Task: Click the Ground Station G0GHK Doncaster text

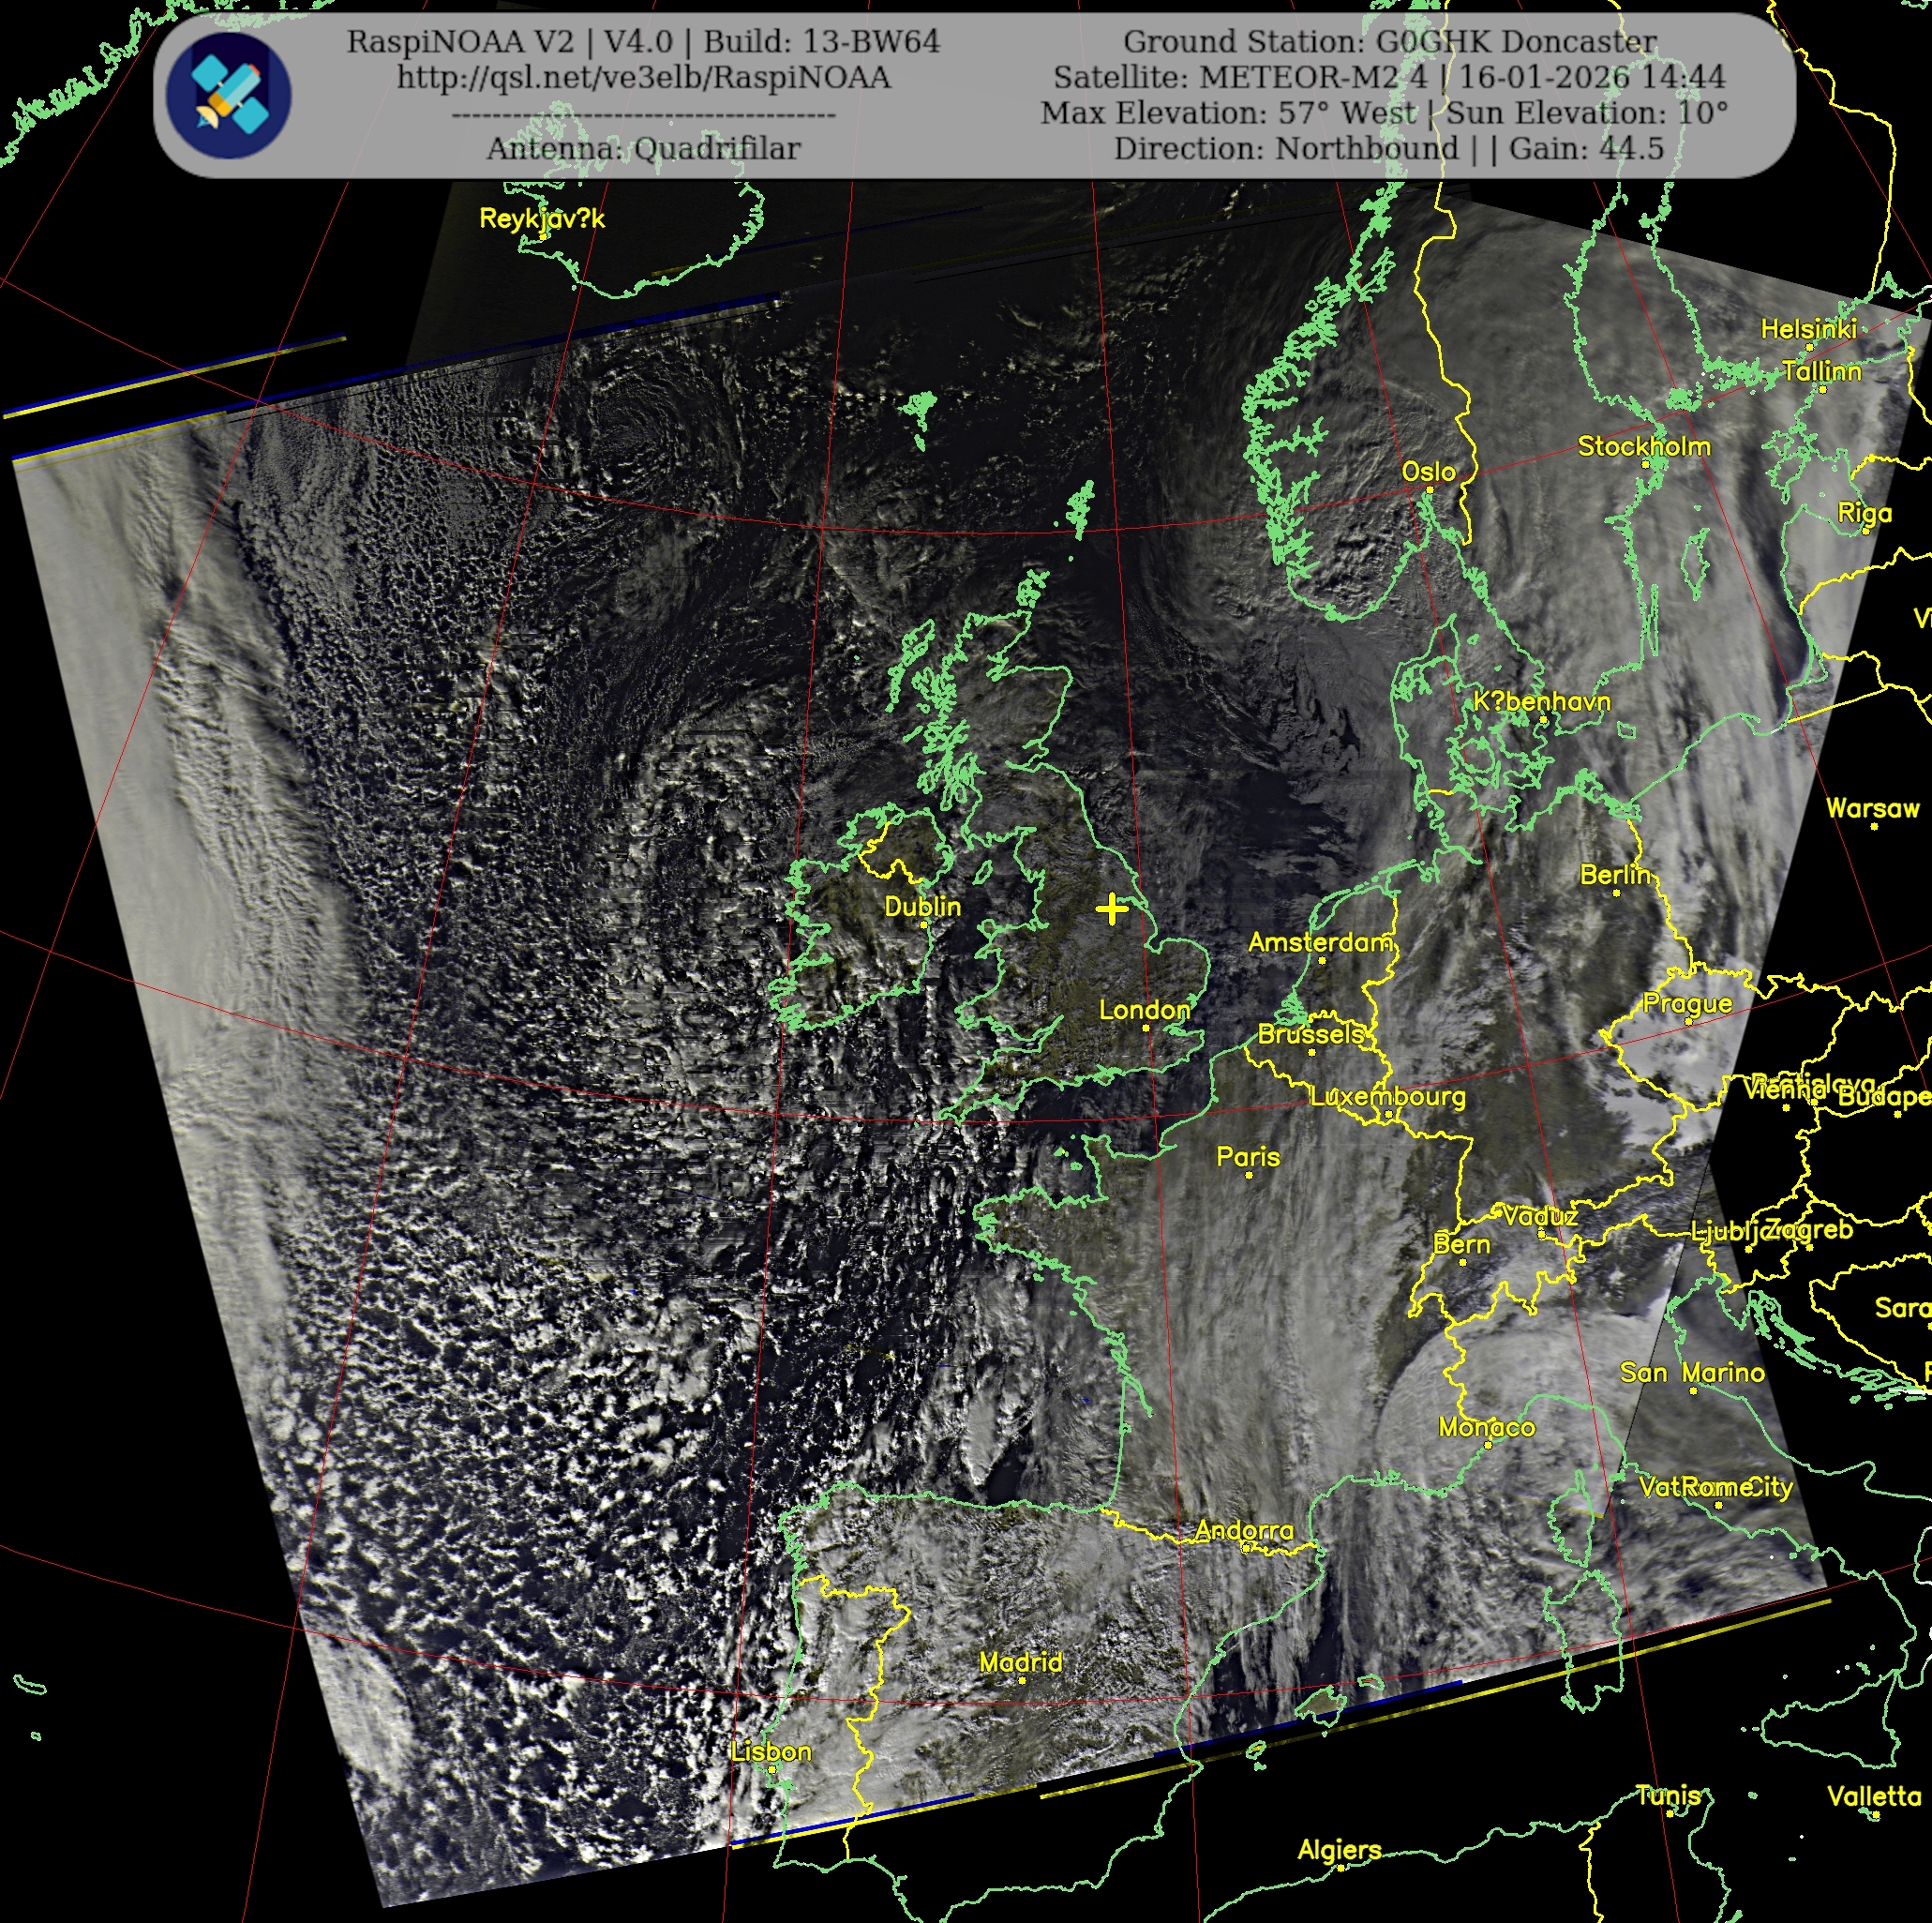Action: (x=1390, y=42)
